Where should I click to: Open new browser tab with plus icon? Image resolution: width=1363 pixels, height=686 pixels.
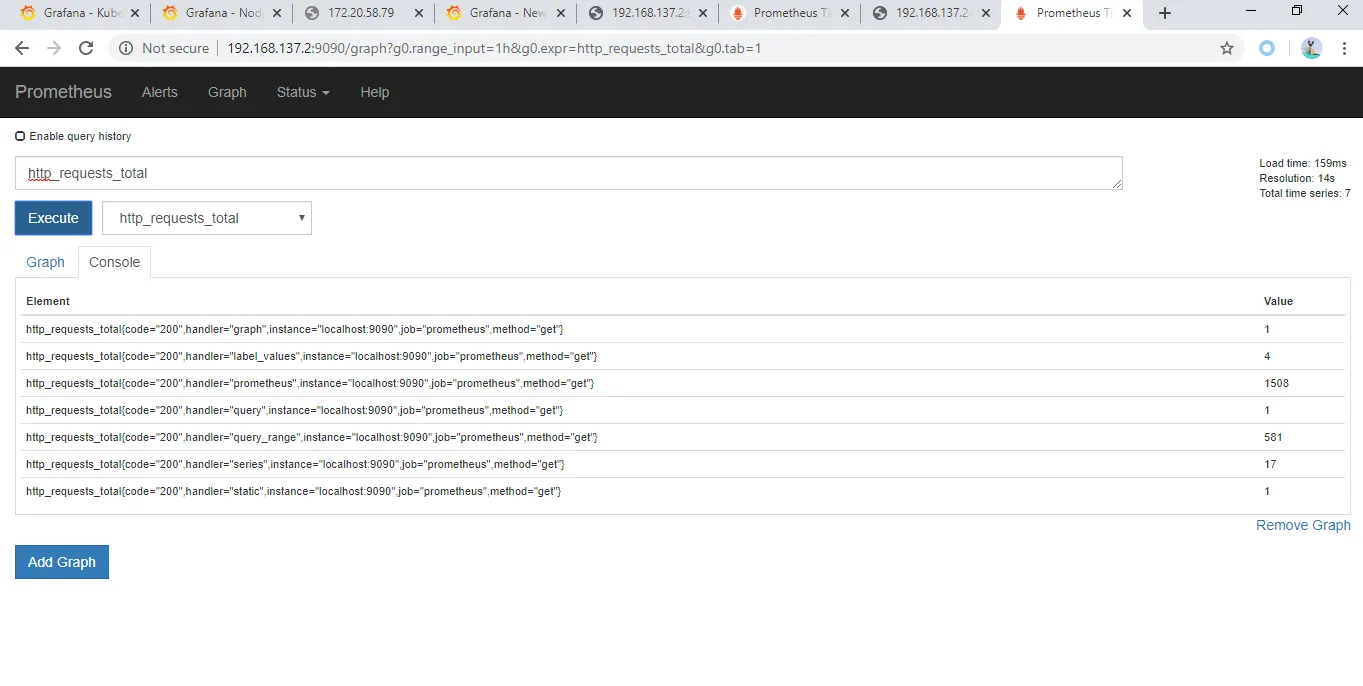coord(1164,13)
